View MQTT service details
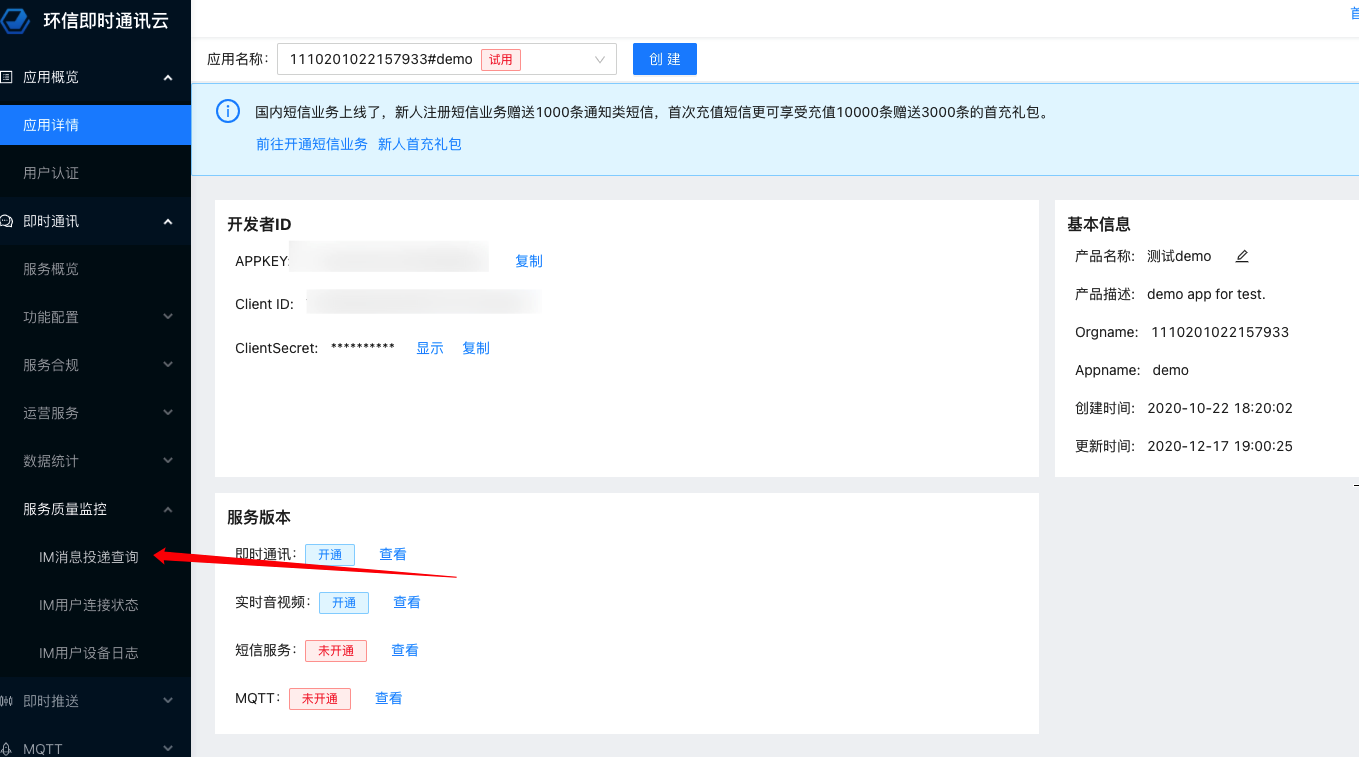The width and height of the screenshot is (1359, 757). point(389,698)
